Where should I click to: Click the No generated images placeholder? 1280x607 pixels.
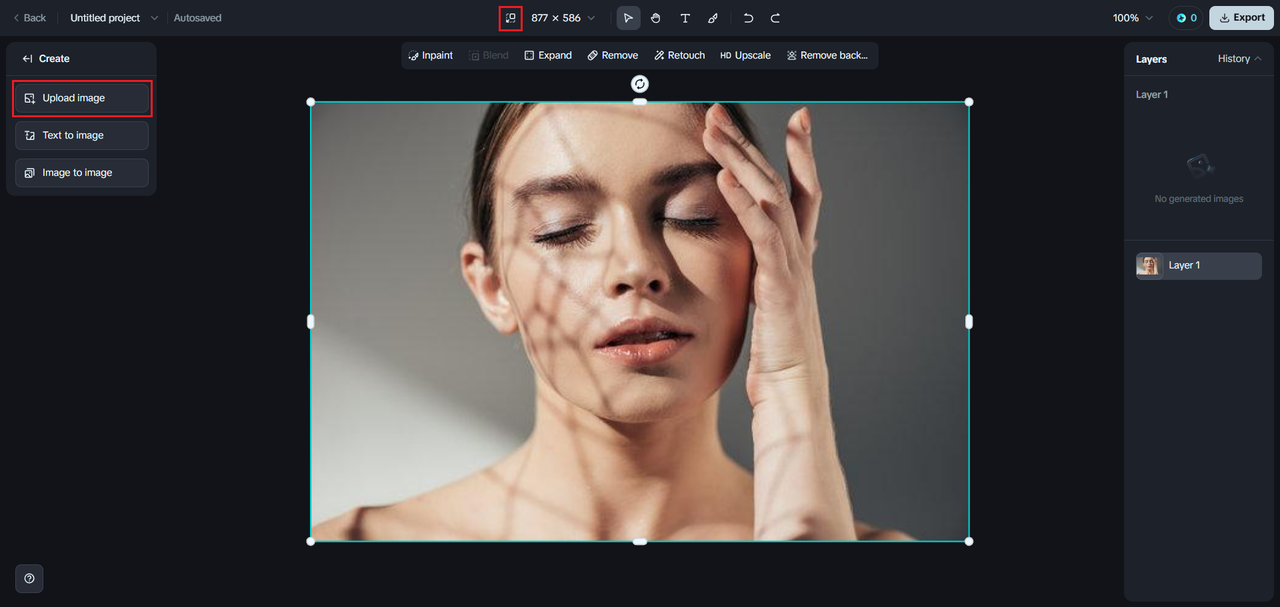tap(1199, 180)
